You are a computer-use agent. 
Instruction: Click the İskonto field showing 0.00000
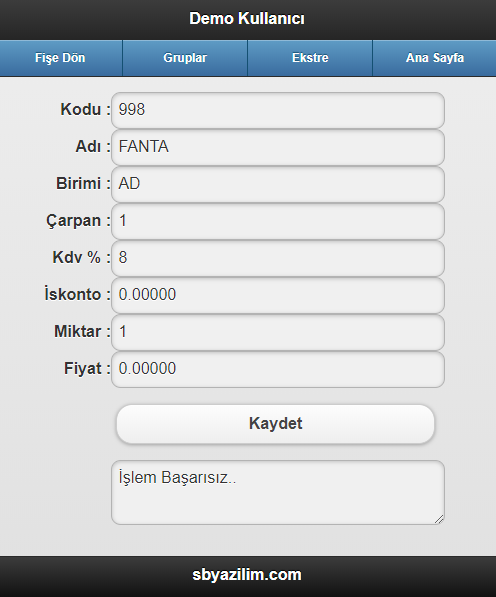(x=278, y=295)
